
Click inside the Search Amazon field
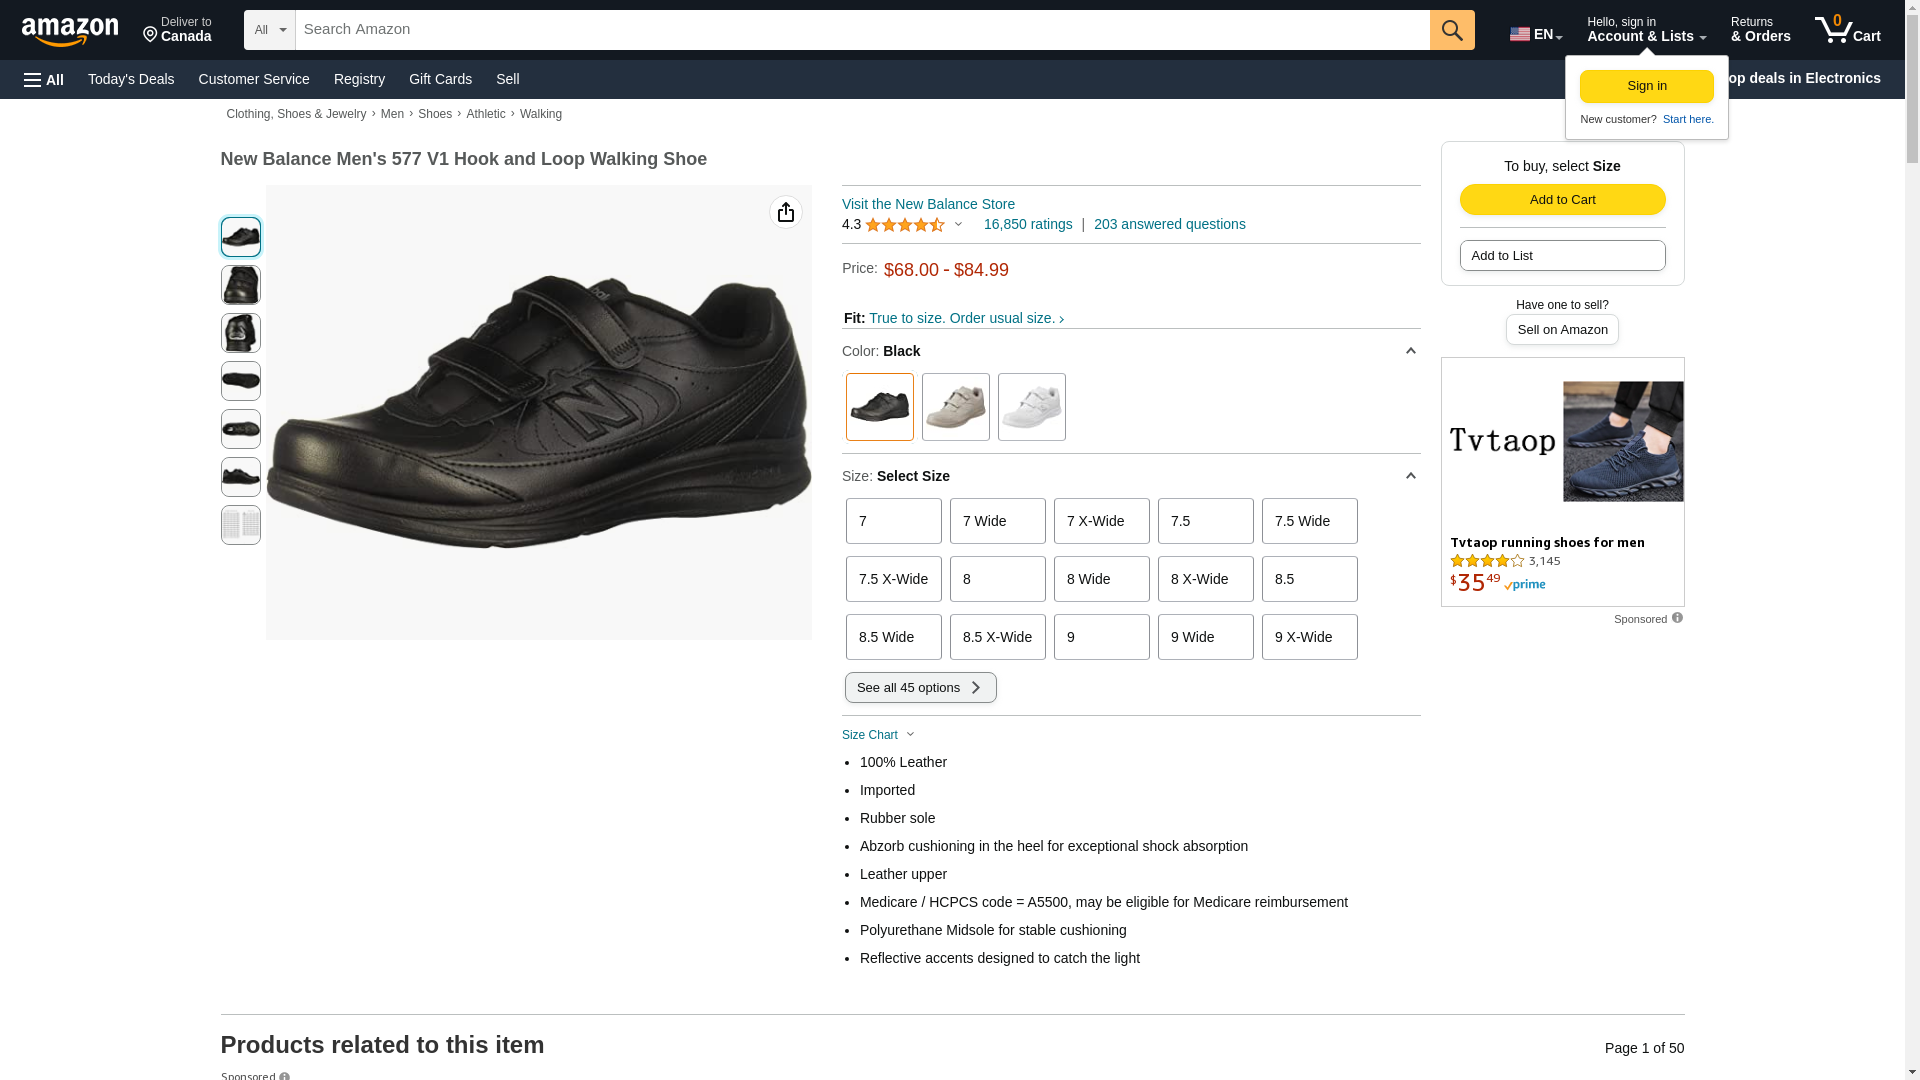[x=862, y=30]
